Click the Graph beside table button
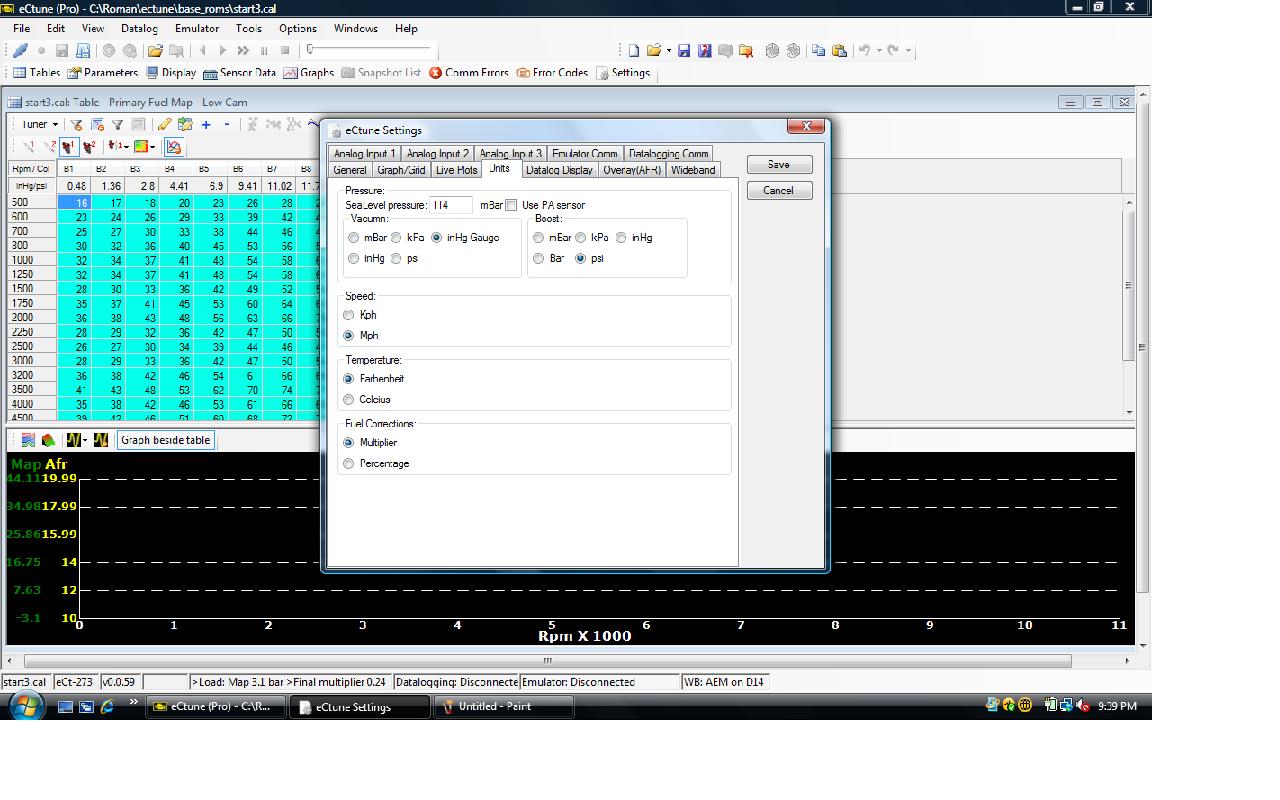 (166, 440)
